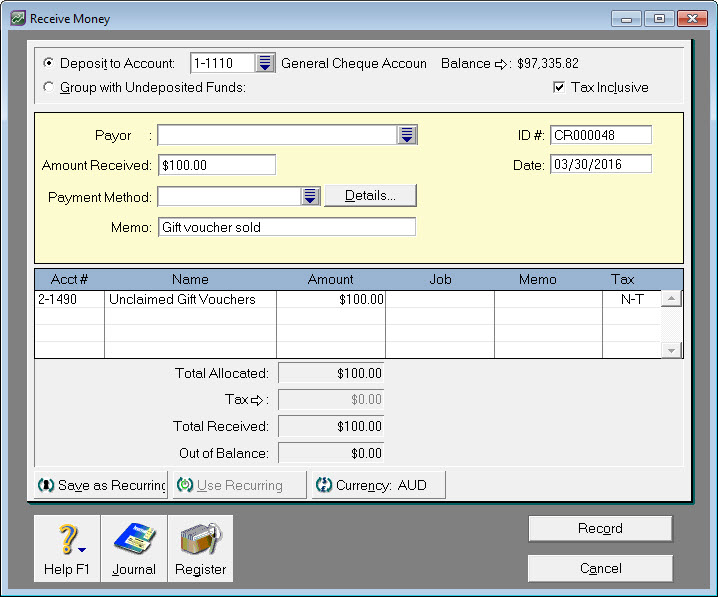
Task: Open the Journal icon button
Action: tap(134, 548)
